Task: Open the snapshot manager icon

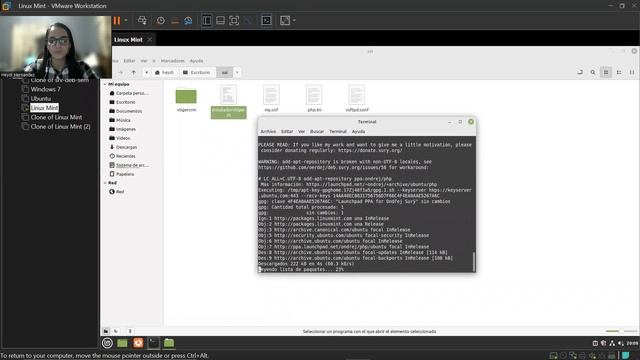Action: click(x=188, y=20)
